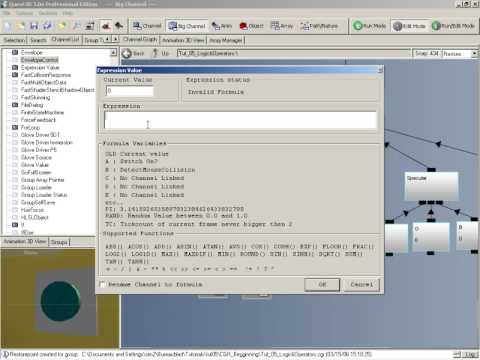Click the Current Value field
Viewport: 480px width, 360px height.
click(x=129, y=91)
